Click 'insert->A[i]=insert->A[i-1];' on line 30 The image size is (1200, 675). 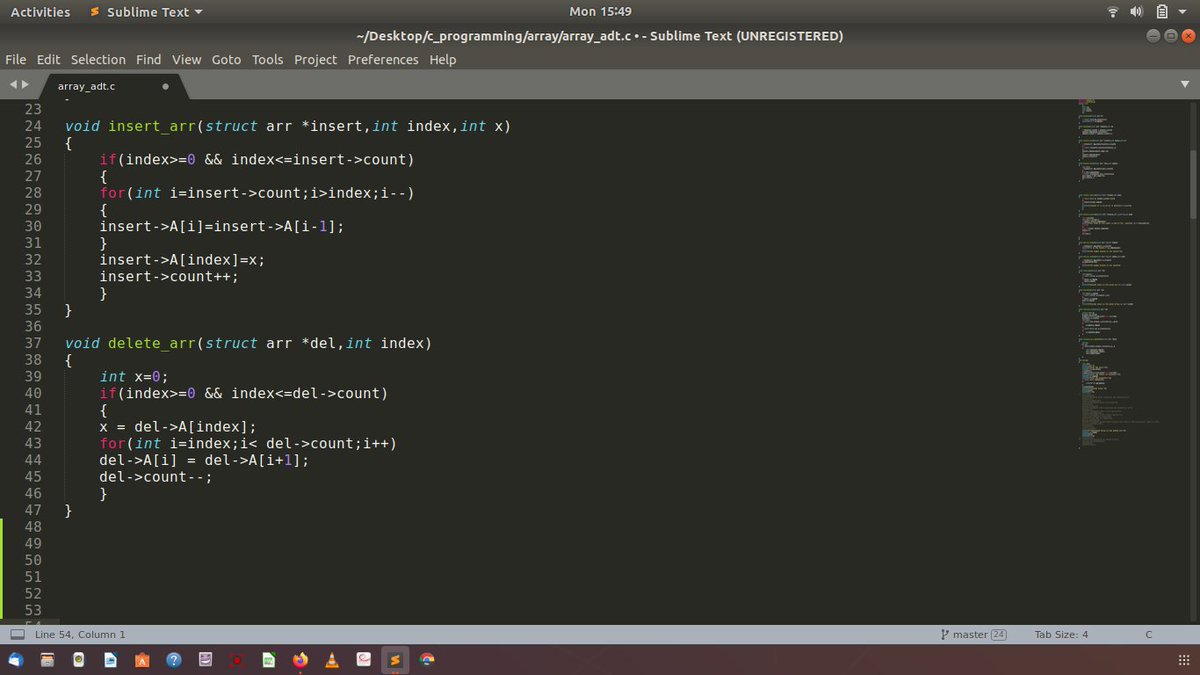coord(222,226)
